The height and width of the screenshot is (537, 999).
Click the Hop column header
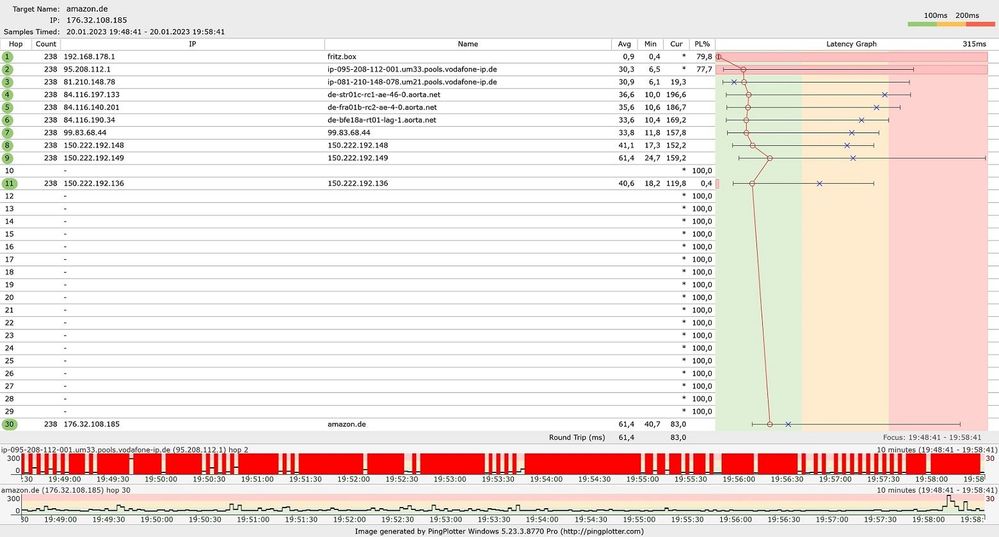15,44
